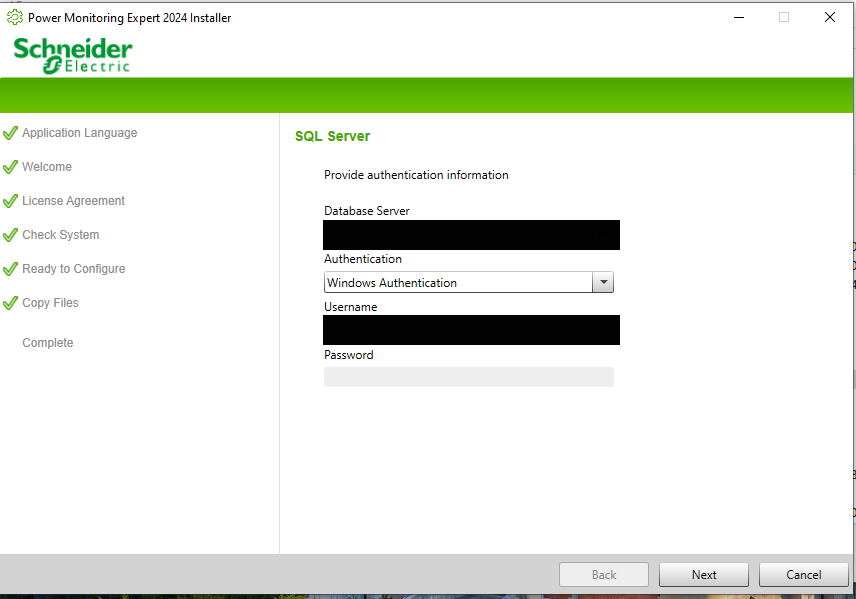Click the Authentication label
The width and height of the screenshot is (856, 599).
click(362, 259)
